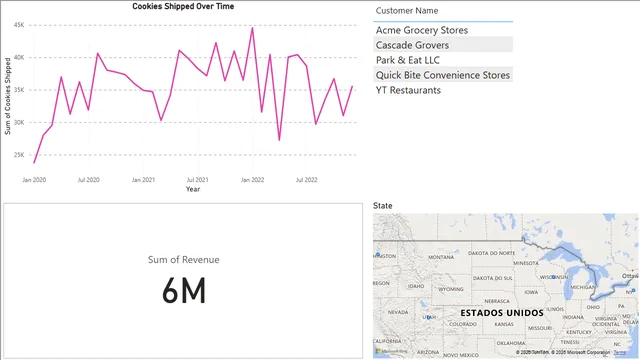The image size is (640, 360).
Task: Click the Jul 2021 axis label
Action: pos(198,180)
